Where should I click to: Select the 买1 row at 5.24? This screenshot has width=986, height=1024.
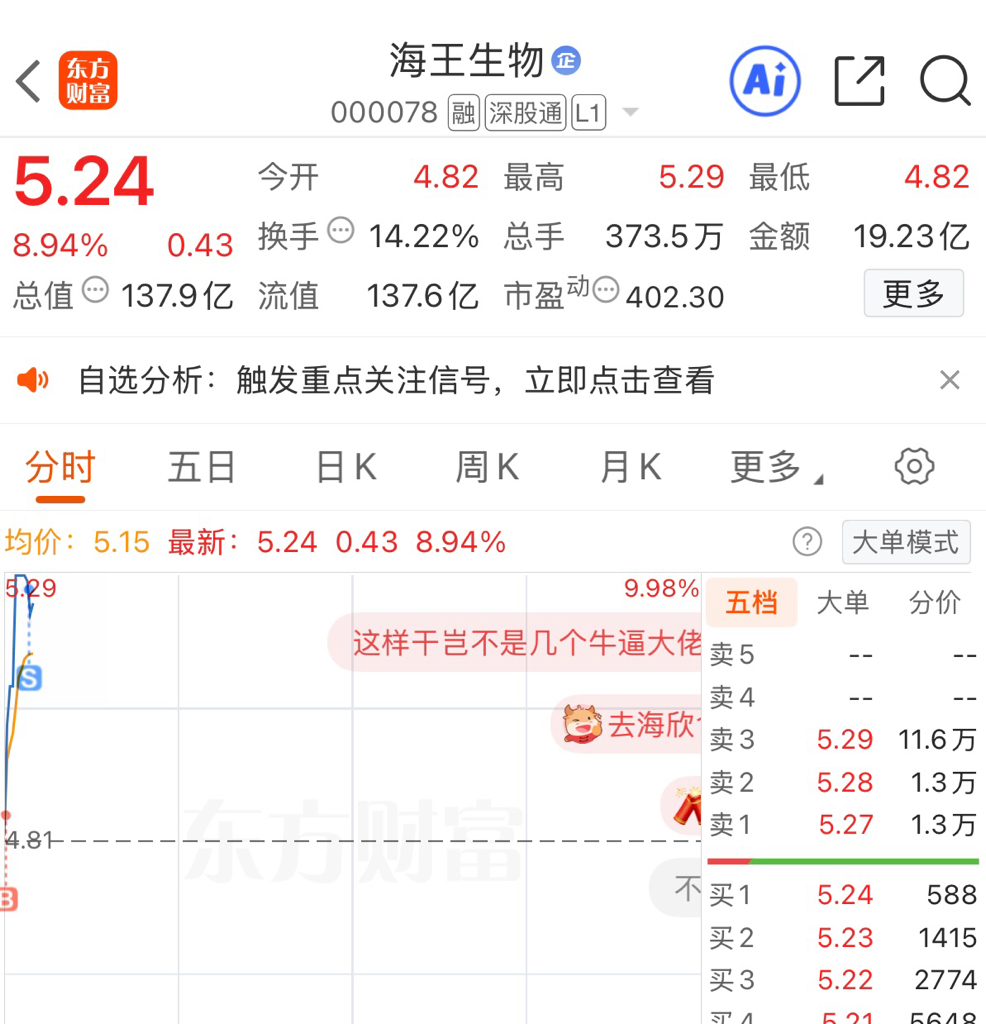pos(843,895)
